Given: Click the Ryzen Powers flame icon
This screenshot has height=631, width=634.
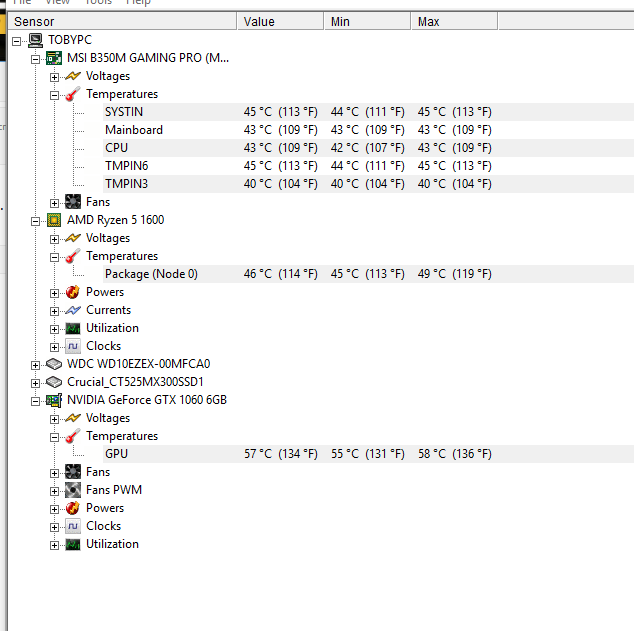Looking at the screenshot, I should [x=73, y=292].
